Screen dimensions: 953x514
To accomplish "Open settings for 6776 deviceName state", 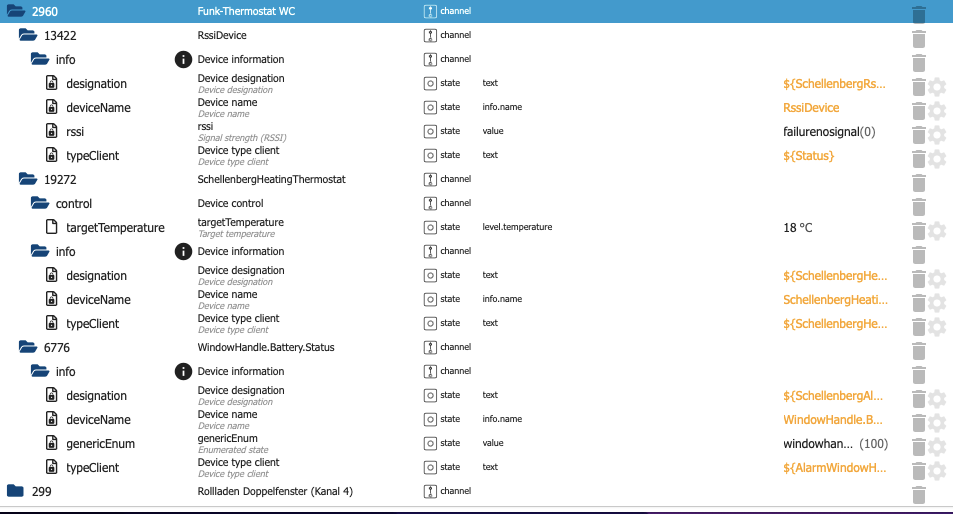I will tap(936, 423).
